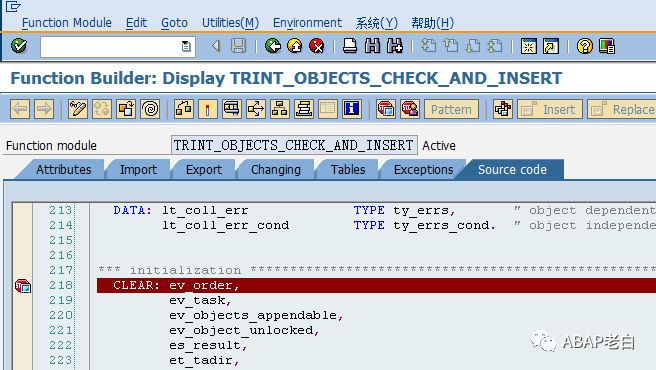
Task: Click the Last Page icon
Action: coord(495,46)
